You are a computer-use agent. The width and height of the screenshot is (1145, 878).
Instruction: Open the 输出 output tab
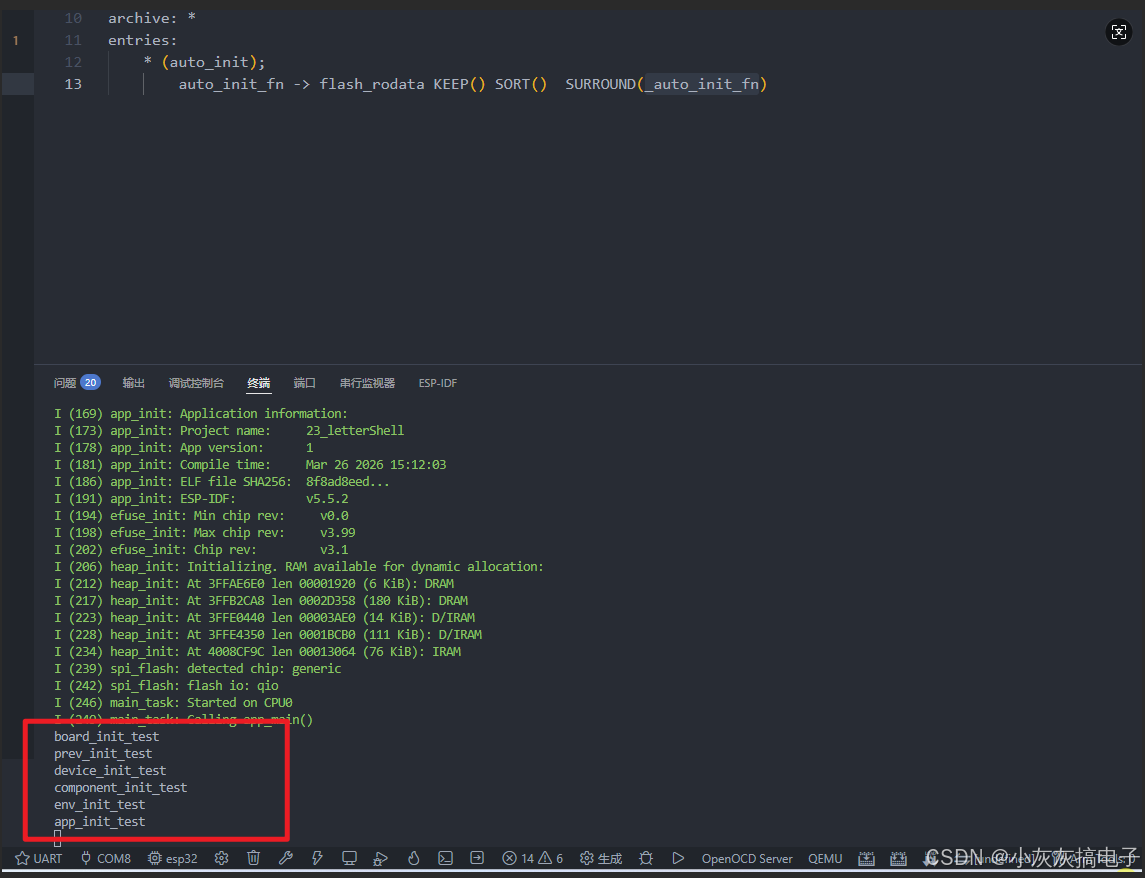[134, 383]
